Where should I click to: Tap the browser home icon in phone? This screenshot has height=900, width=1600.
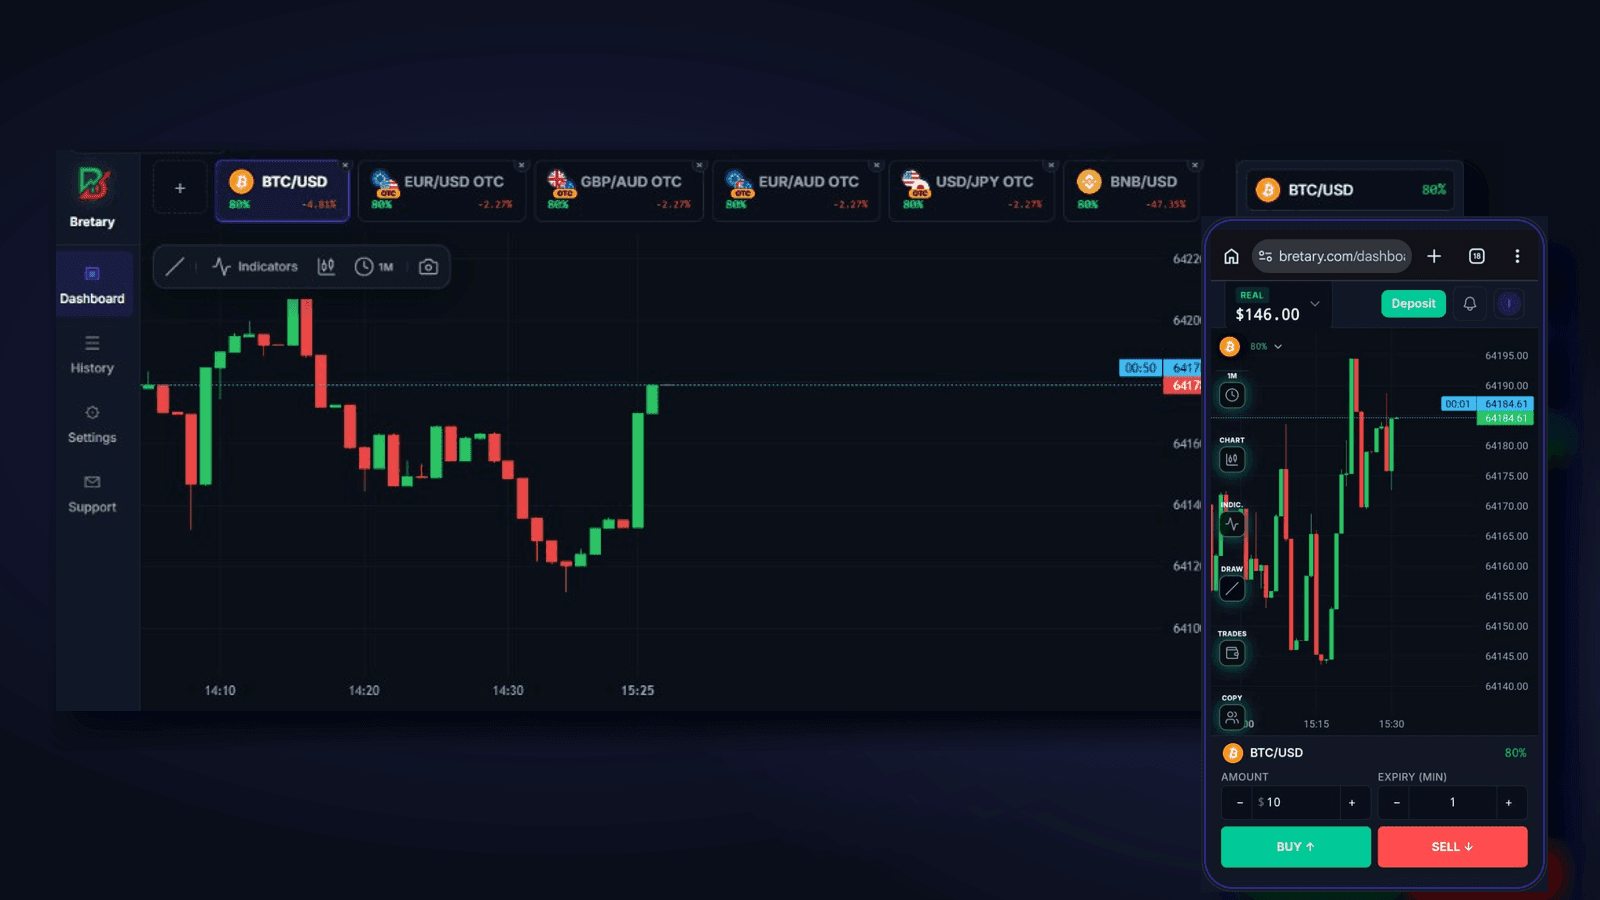pos(1231,256)
